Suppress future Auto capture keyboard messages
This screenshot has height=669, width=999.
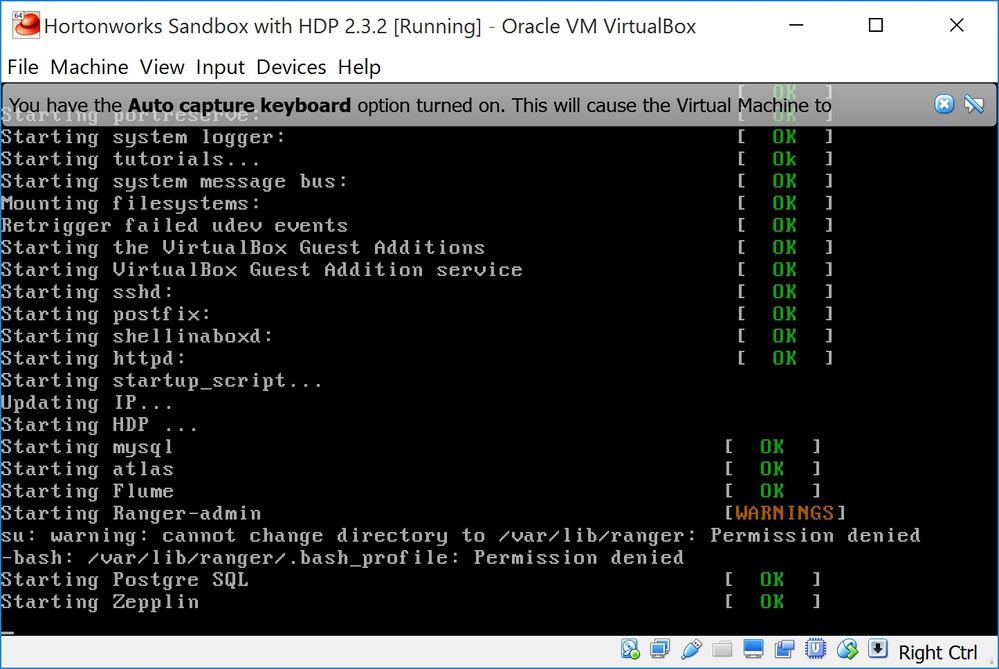tap(974, 104)
